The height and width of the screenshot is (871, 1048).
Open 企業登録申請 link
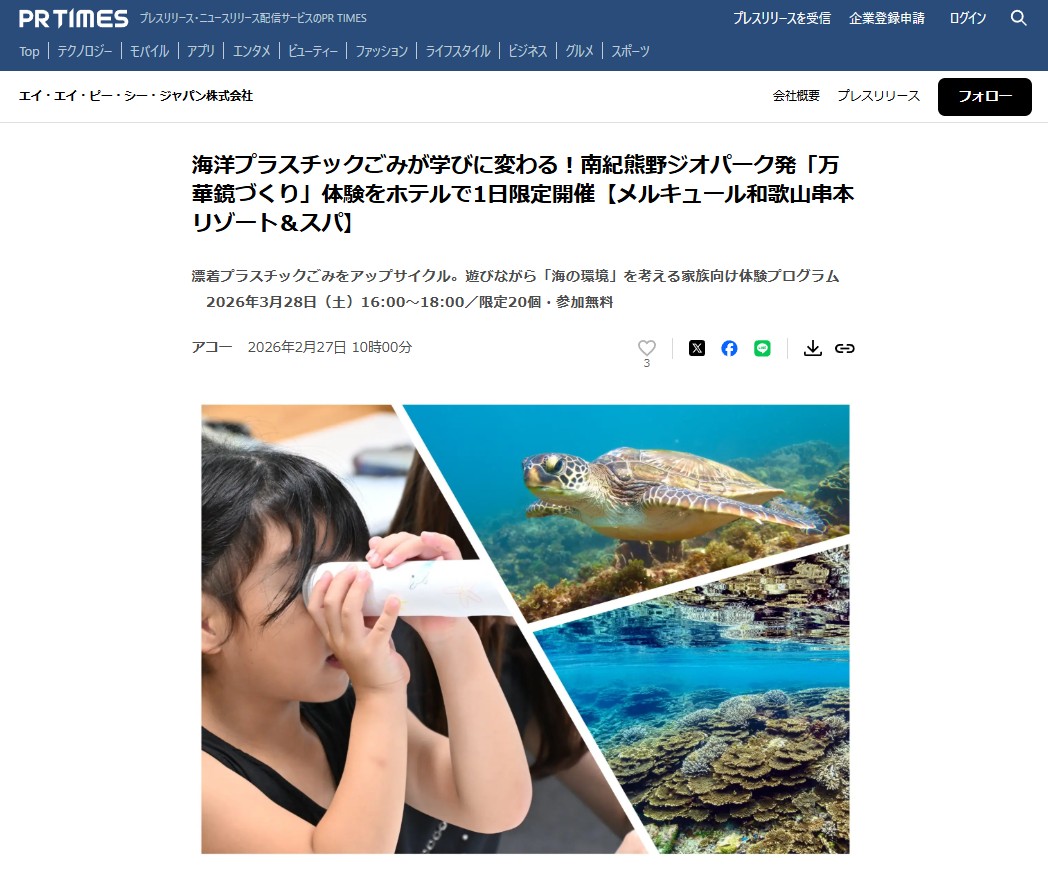tap(887, 18)
